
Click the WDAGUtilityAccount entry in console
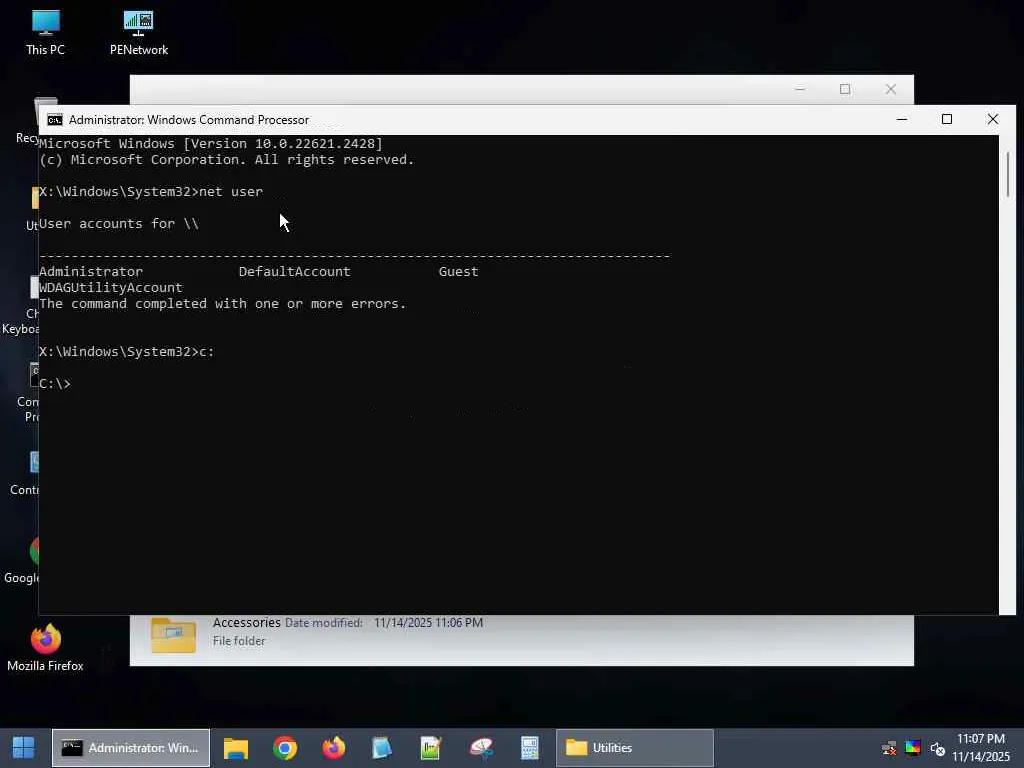[x=110, y=287]
